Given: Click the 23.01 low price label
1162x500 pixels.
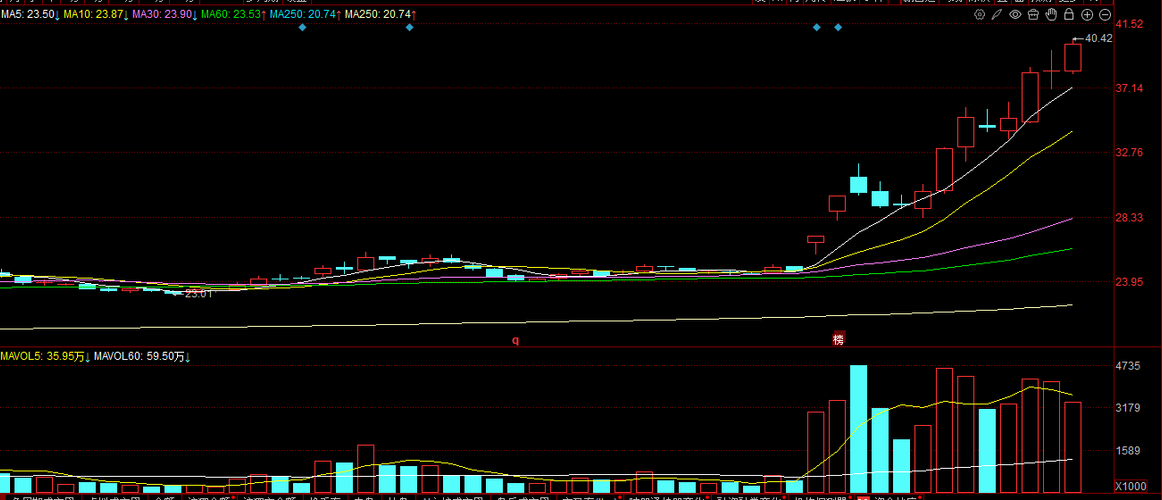Looking at the screenshot, I should coord(199,294).
